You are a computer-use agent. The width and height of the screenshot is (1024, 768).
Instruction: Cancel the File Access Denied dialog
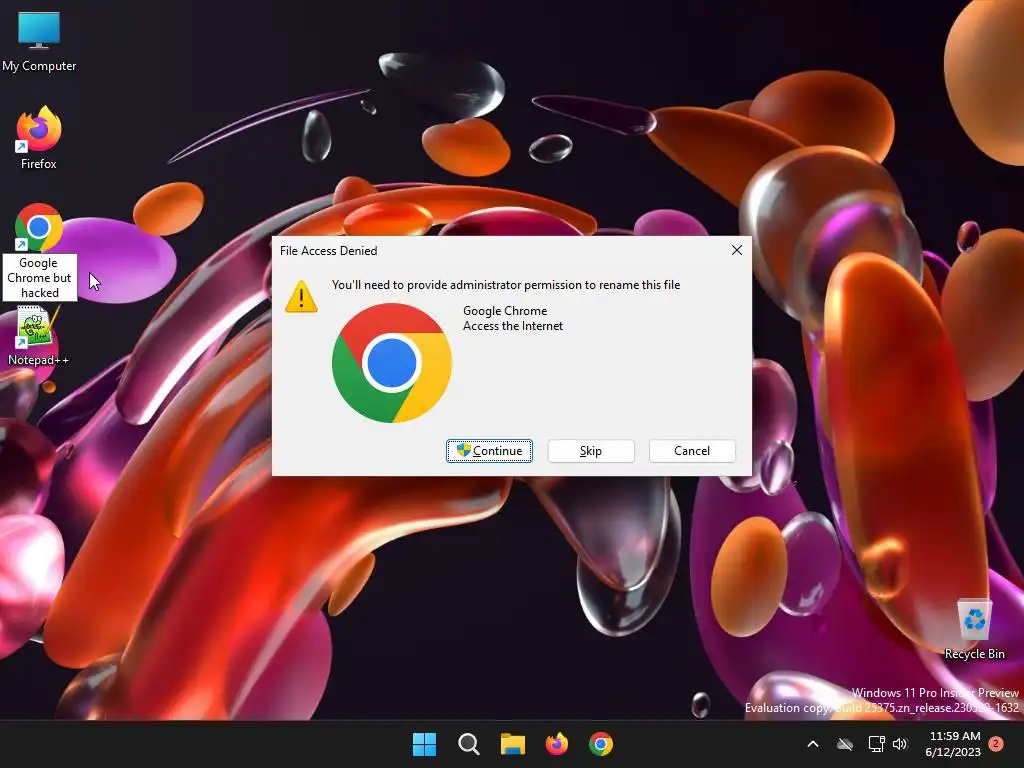(692, 451)
